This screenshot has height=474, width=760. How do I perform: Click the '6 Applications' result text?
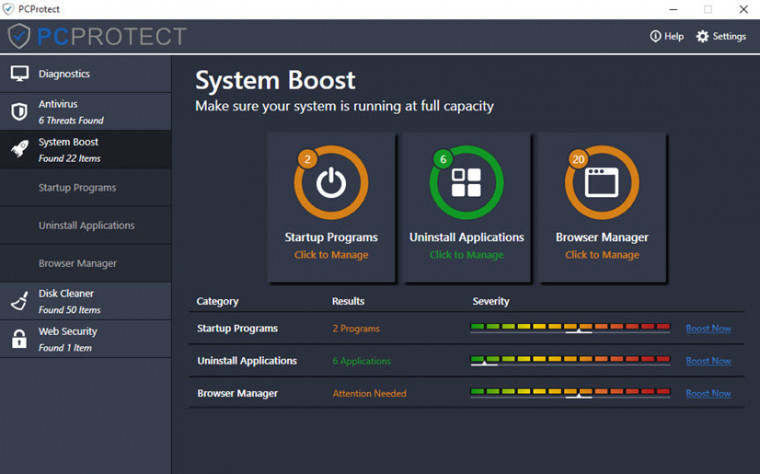(361, 361)
